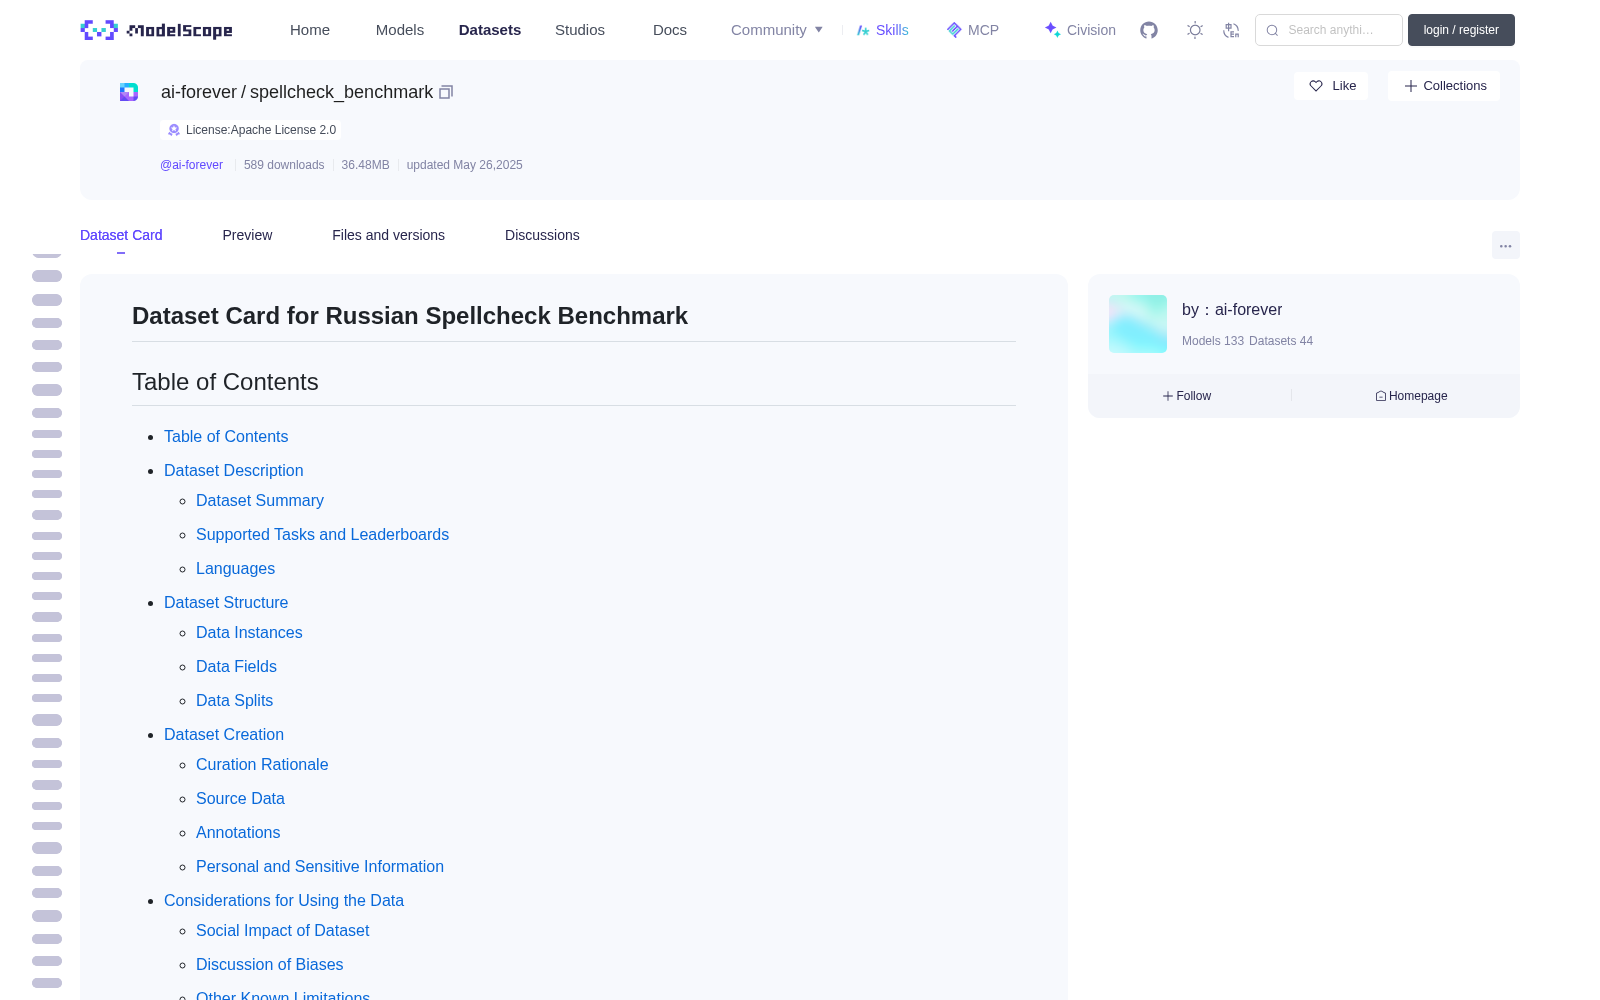Image resolution: width=1600 pixels, height=1000 pixels.
Task: Click the ai-forever owner in the title
Action: 199,92
